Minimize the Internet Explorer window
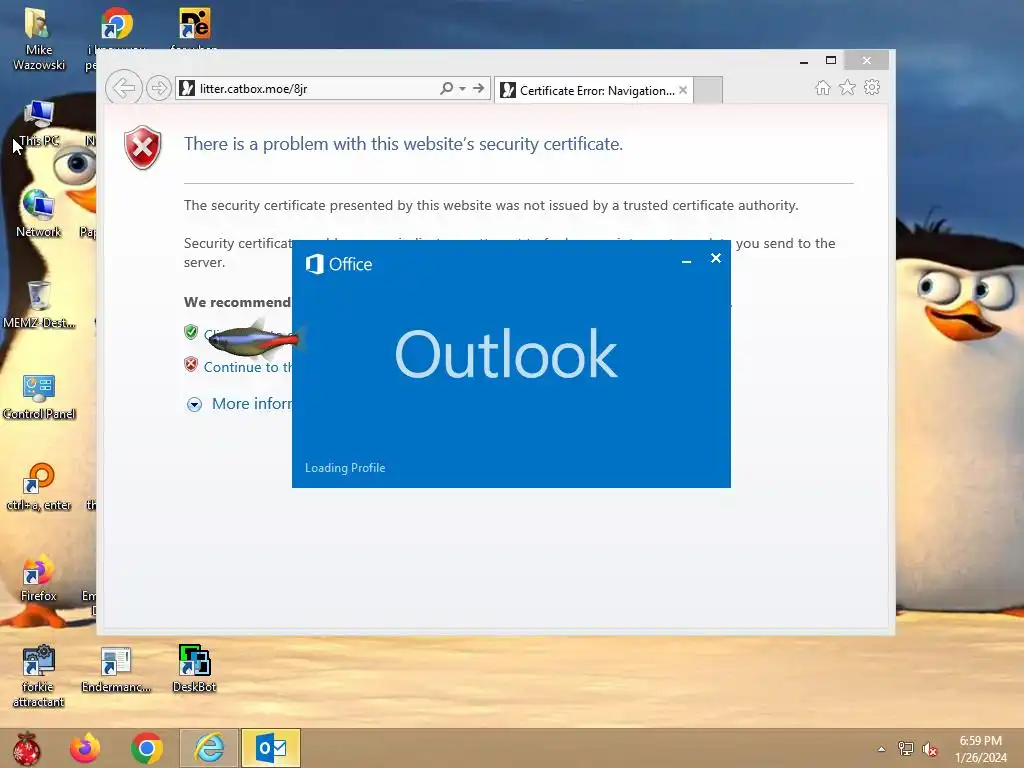Viewport: 1024px width, 768px height. 804,61
